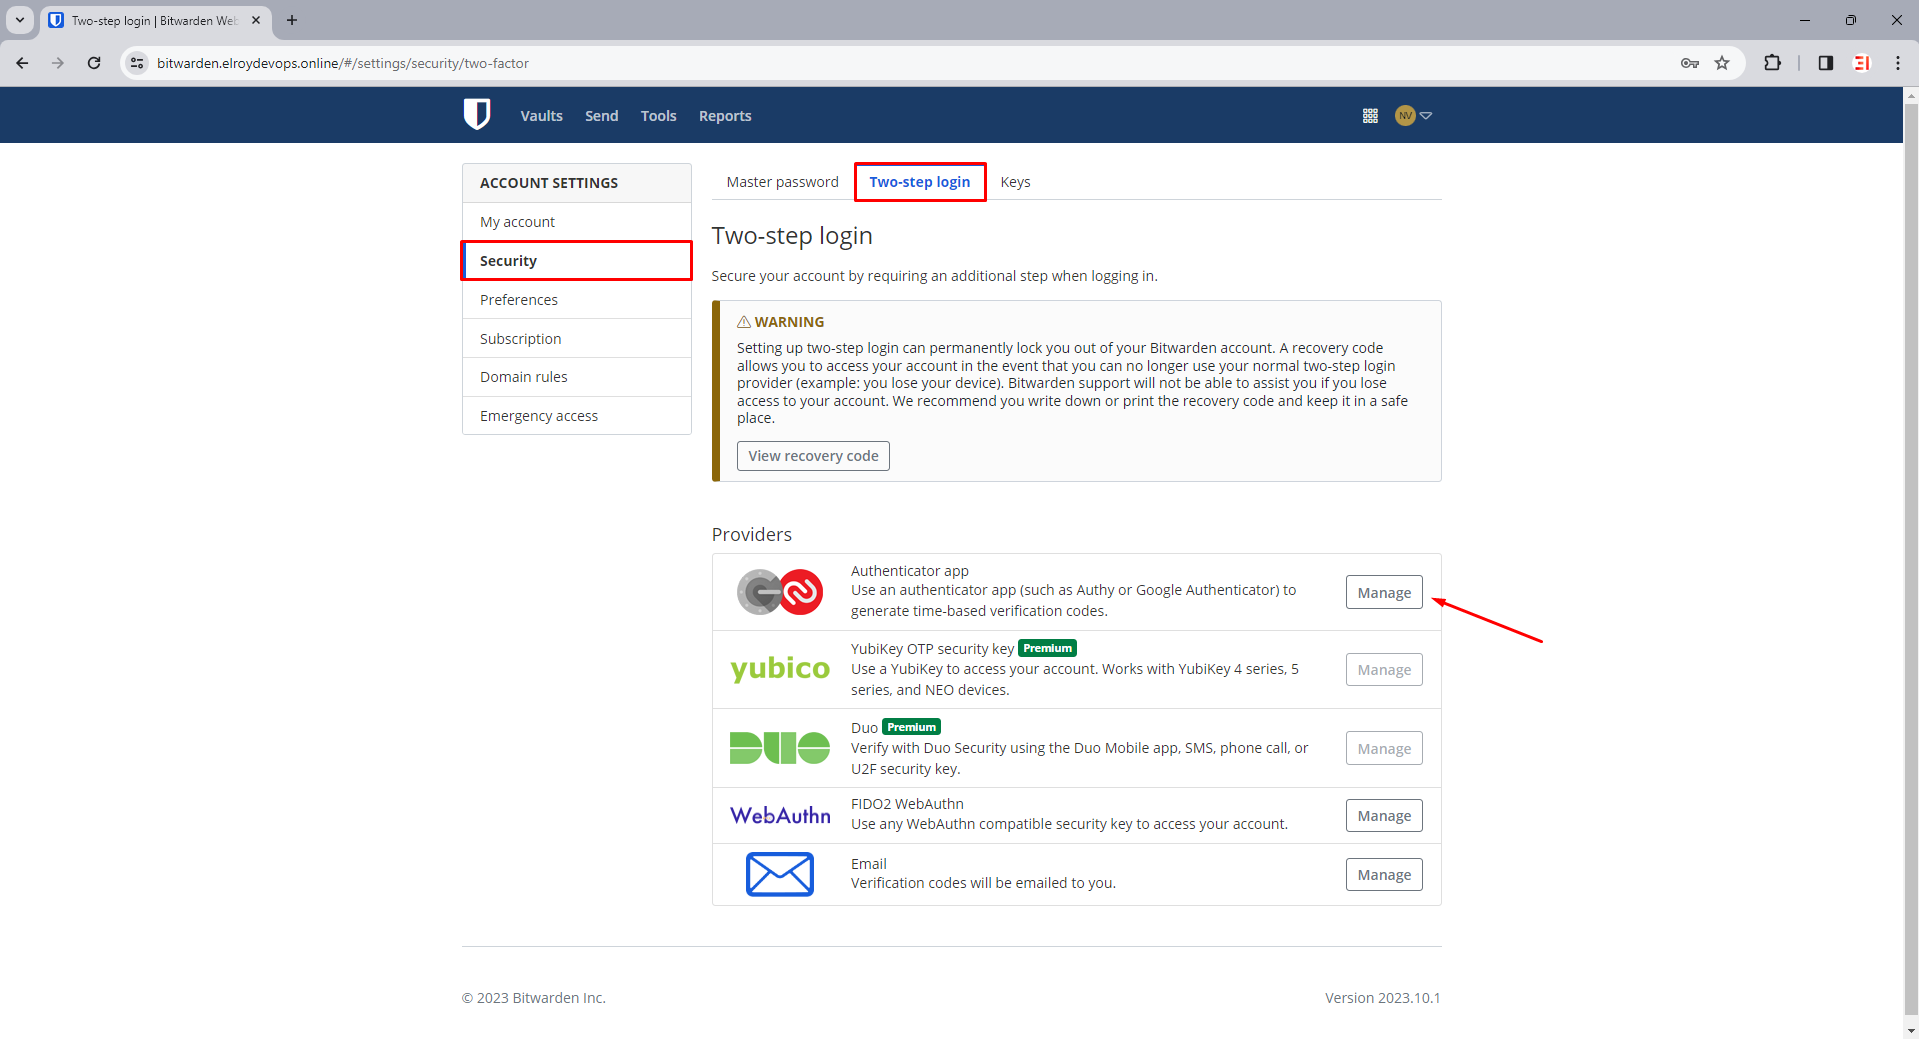Click the Version 2023.10.1 text
Image resolution: width=1919 pixels, height=1039 pixels.
(x=1383, y=998)
